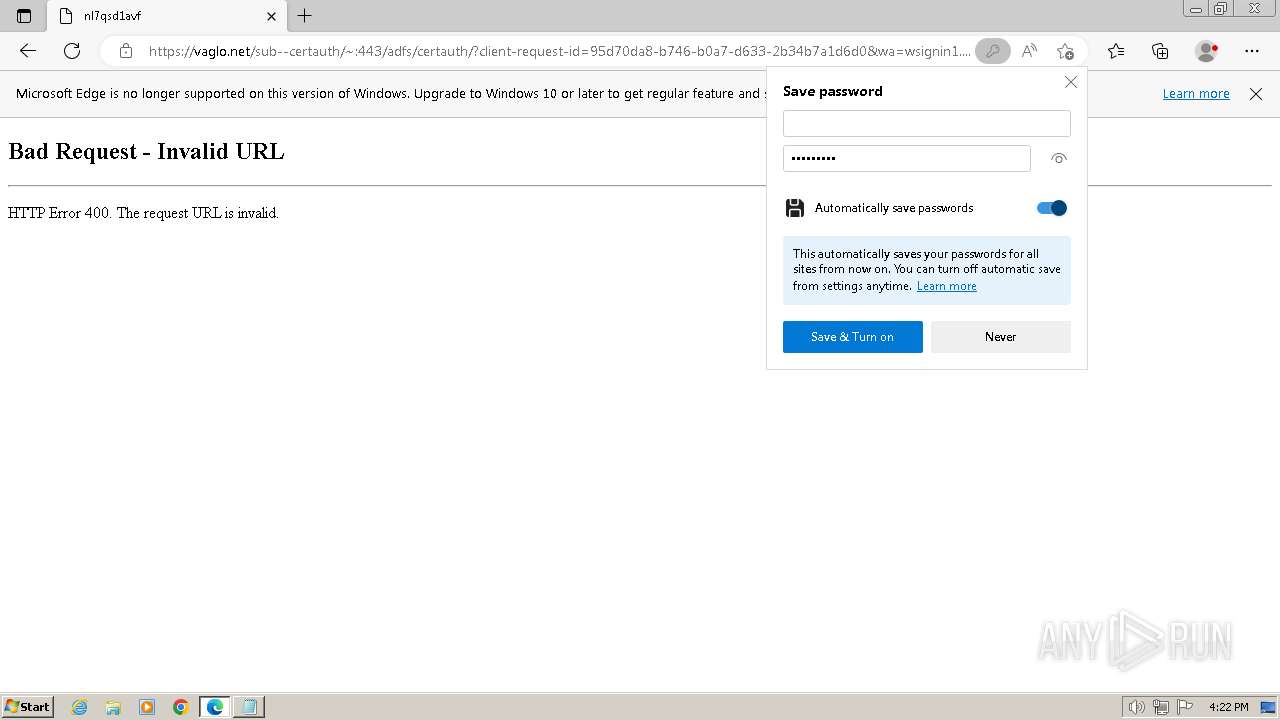Click the network tray icon
Viewport: 1280px width, 720px height.
(1161, 707)
